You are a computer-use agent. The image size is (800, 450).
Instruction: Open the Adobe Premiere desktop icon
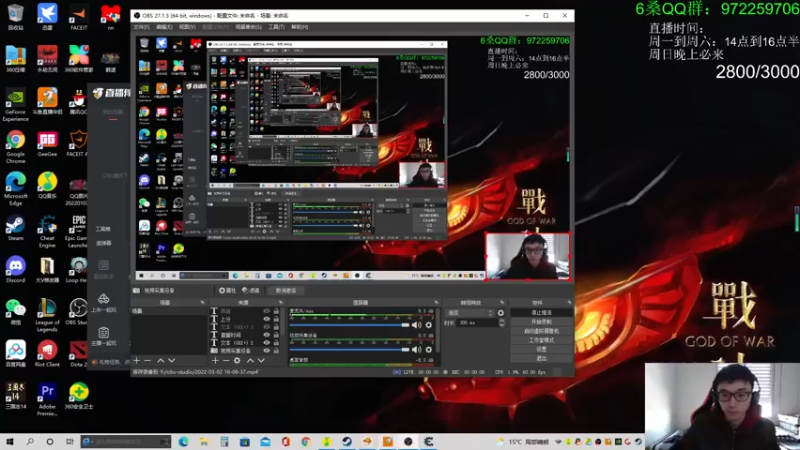coord(47,399)
